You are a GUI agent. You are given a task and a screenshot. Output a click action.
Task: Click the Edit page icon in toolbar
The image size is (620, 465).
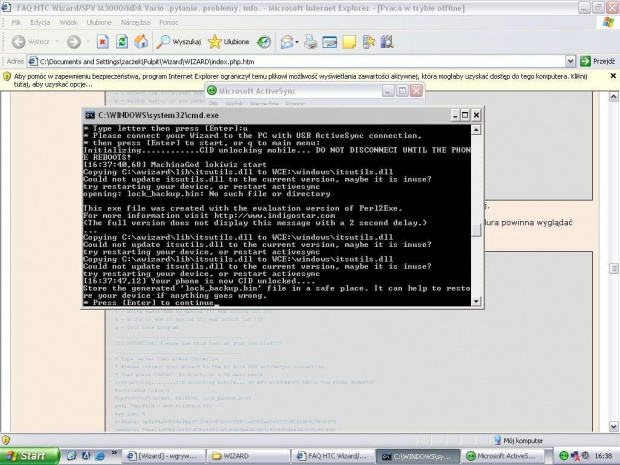pyautogui.click(x=330, y=42)
